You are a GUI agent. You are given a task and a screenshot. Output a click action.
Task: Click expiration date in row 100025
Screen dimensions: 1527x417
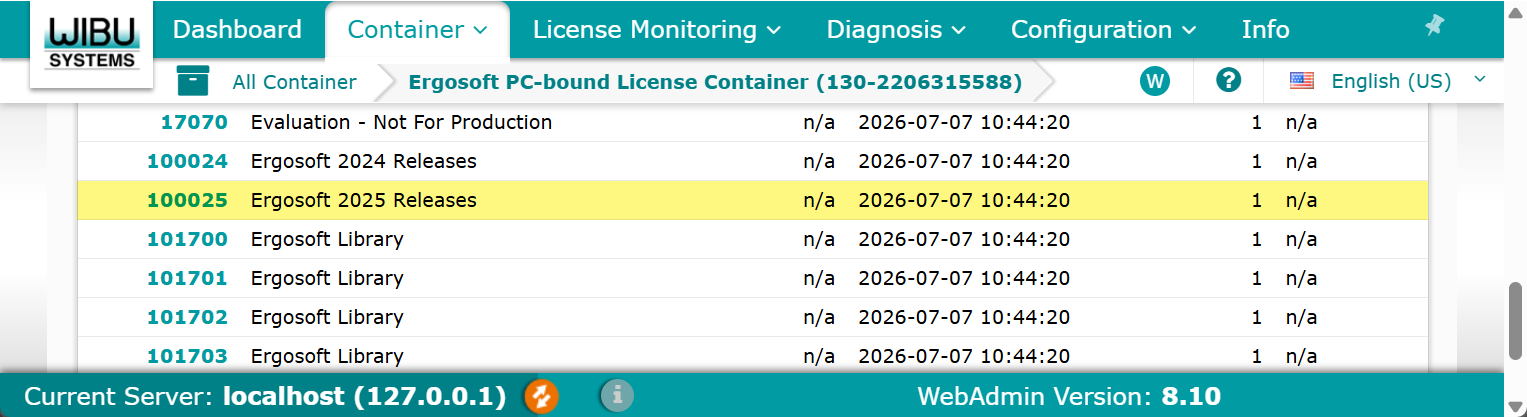(x=964, y=200)
